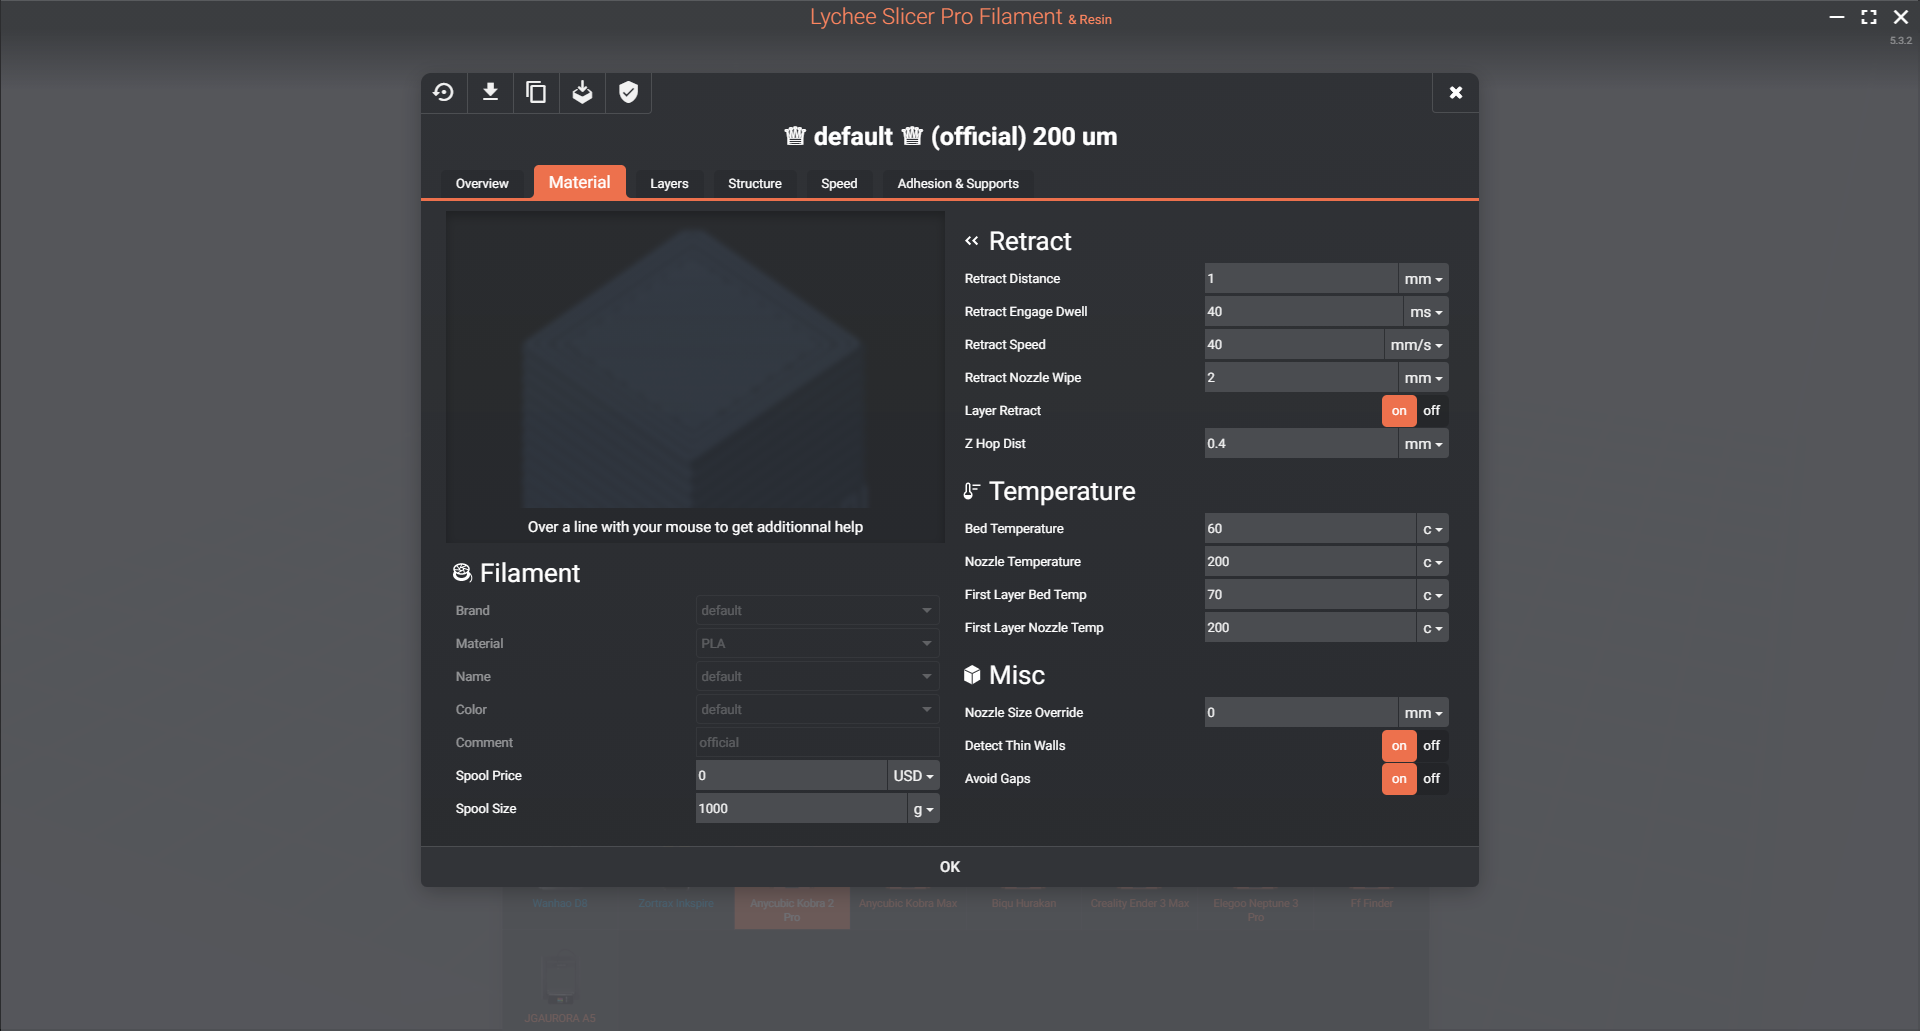Switch to the Layers tab
The height and width of the screenshot is (1031, 1920).
point(669,183)
